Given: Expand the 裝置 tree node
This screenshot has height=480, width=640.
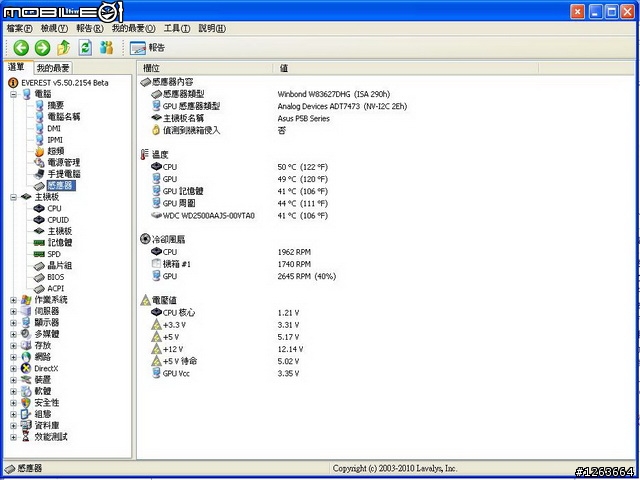Looking at the screenshot, I should coord(13,380).
